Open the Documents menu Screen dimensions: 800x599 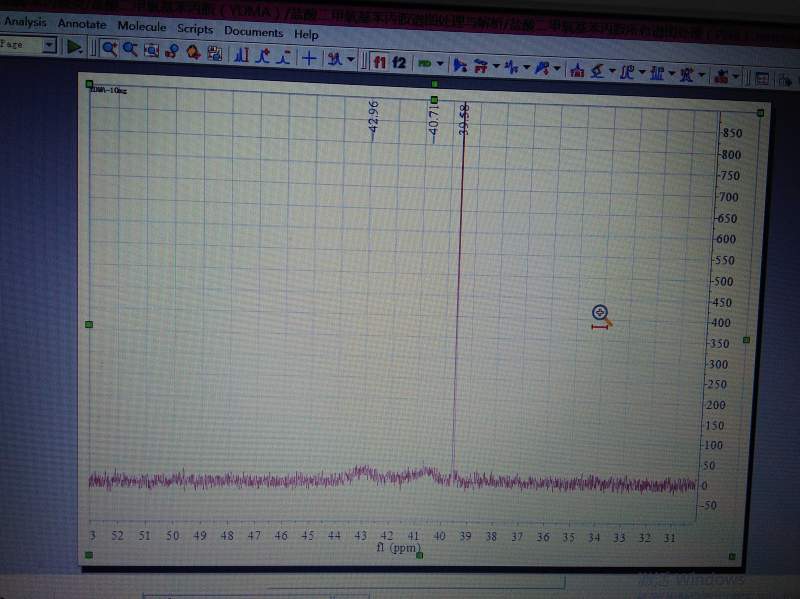(x=254, y=32)
